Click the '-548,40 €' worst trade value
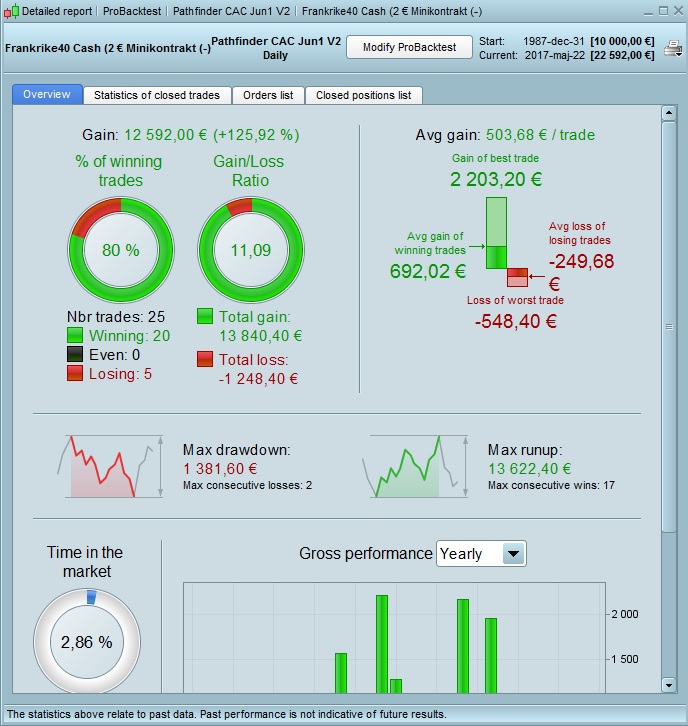This screenshot has height=726, width=688. pyautogui.click(x=516, y=321)
